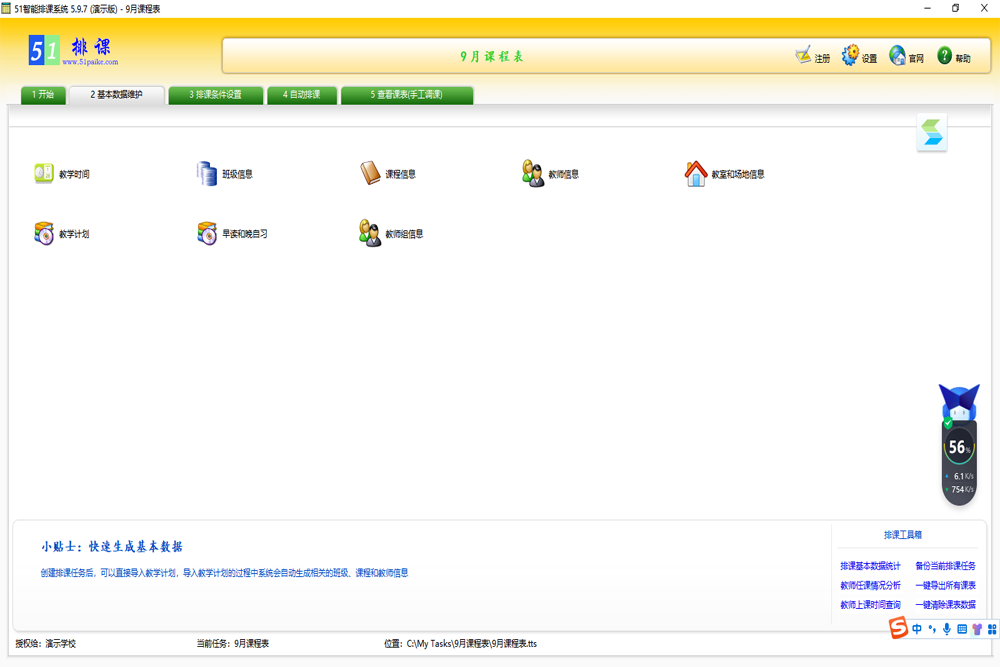
Task: Click the 注册 register icon
Action: tap(804, 56)
